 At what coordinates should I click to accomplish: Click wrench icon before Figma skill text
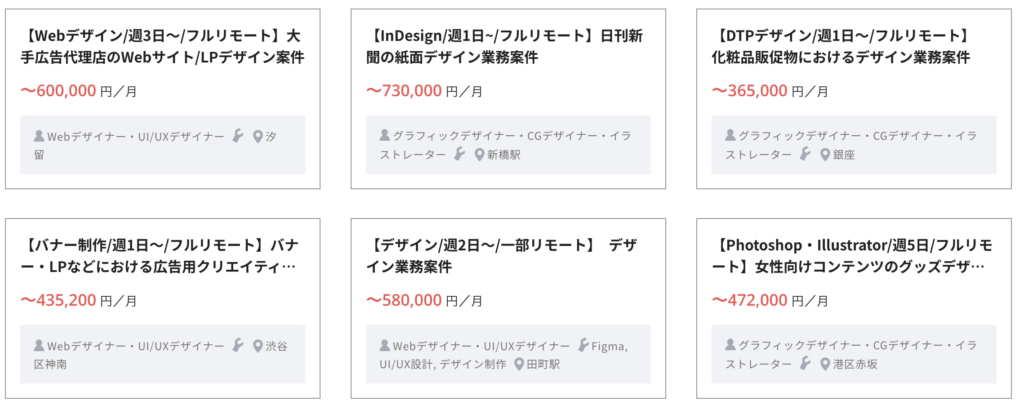coord(584,345)
